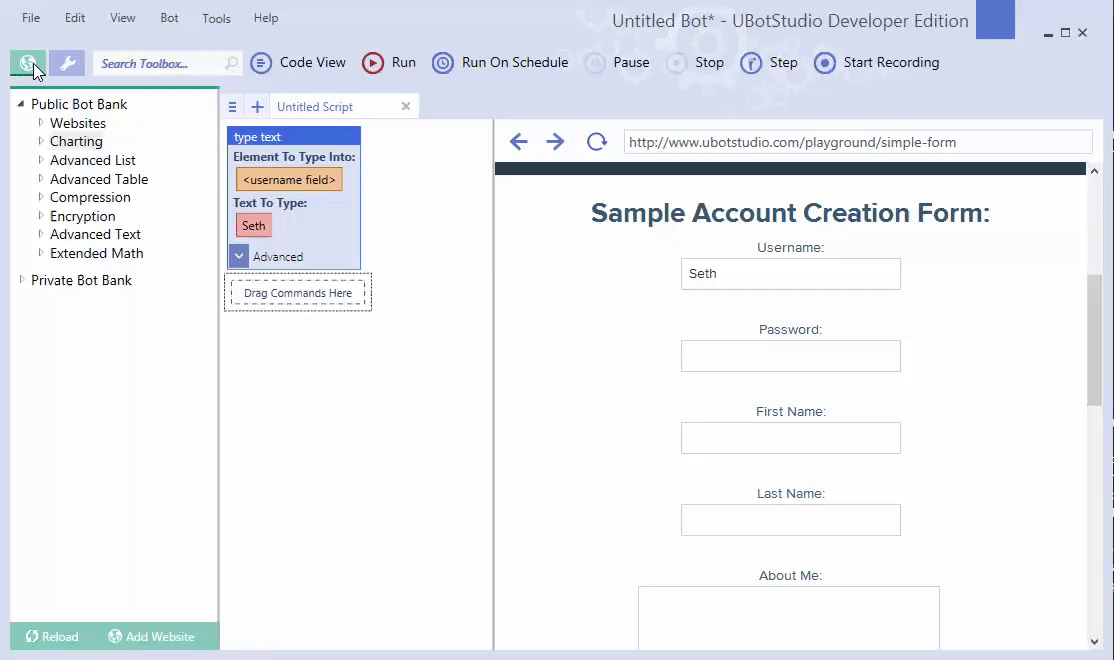
Task: Click the Password input field
Action: [791, 356]
